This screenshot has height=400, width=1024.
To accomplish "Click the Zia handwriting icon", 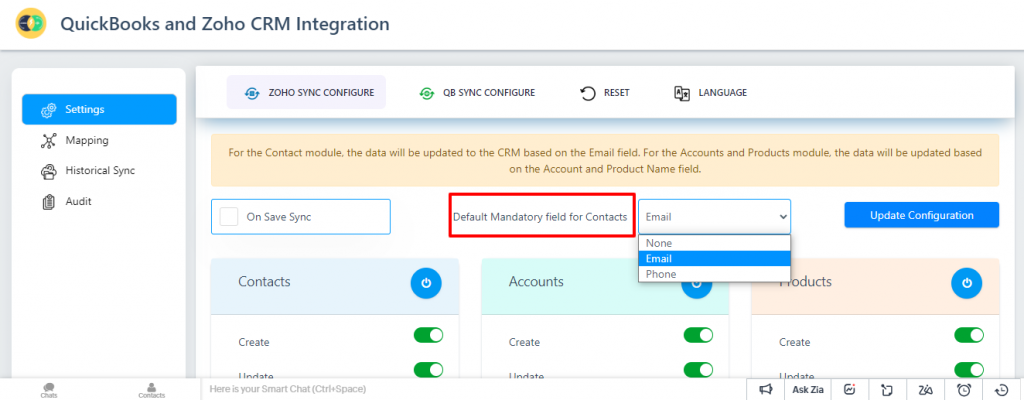I will pos(925,390).
